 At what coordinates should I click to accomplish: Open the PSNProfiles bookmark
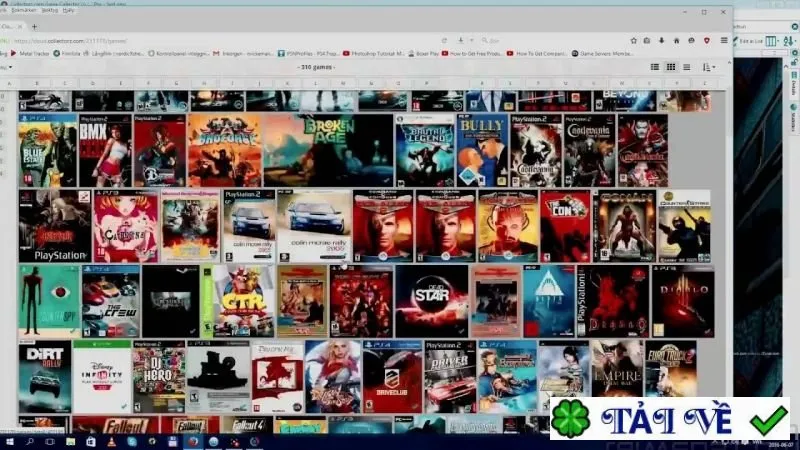tap(308, 53)
